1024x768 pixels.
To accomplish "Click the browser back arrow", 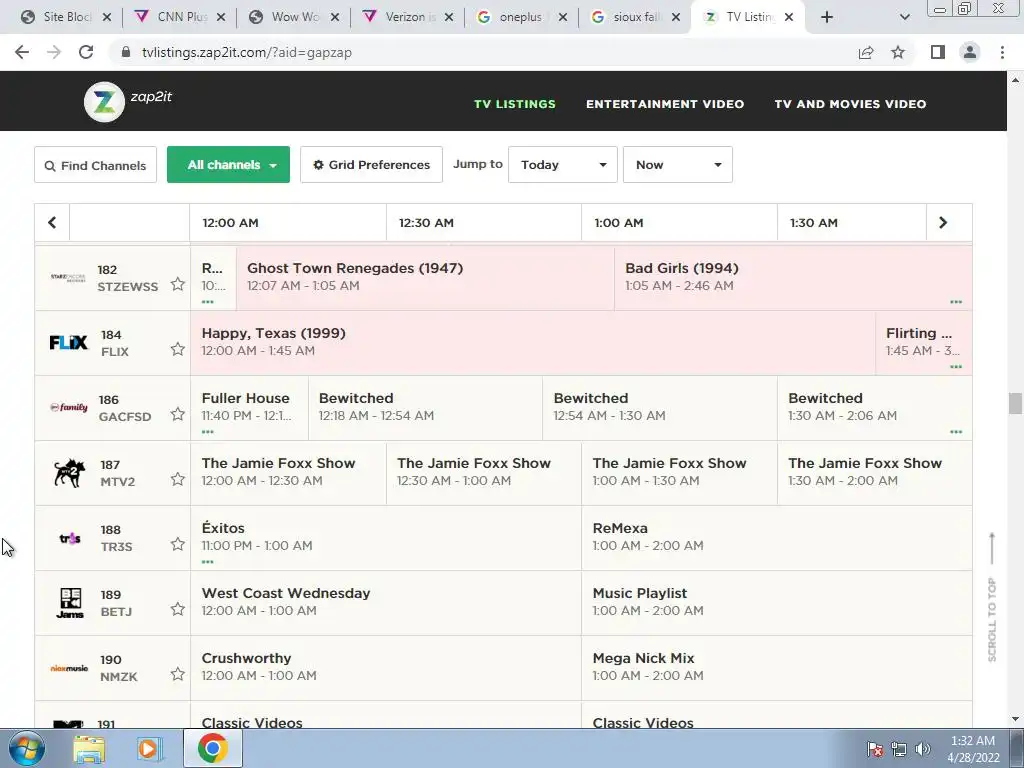I will coord(22,52).
